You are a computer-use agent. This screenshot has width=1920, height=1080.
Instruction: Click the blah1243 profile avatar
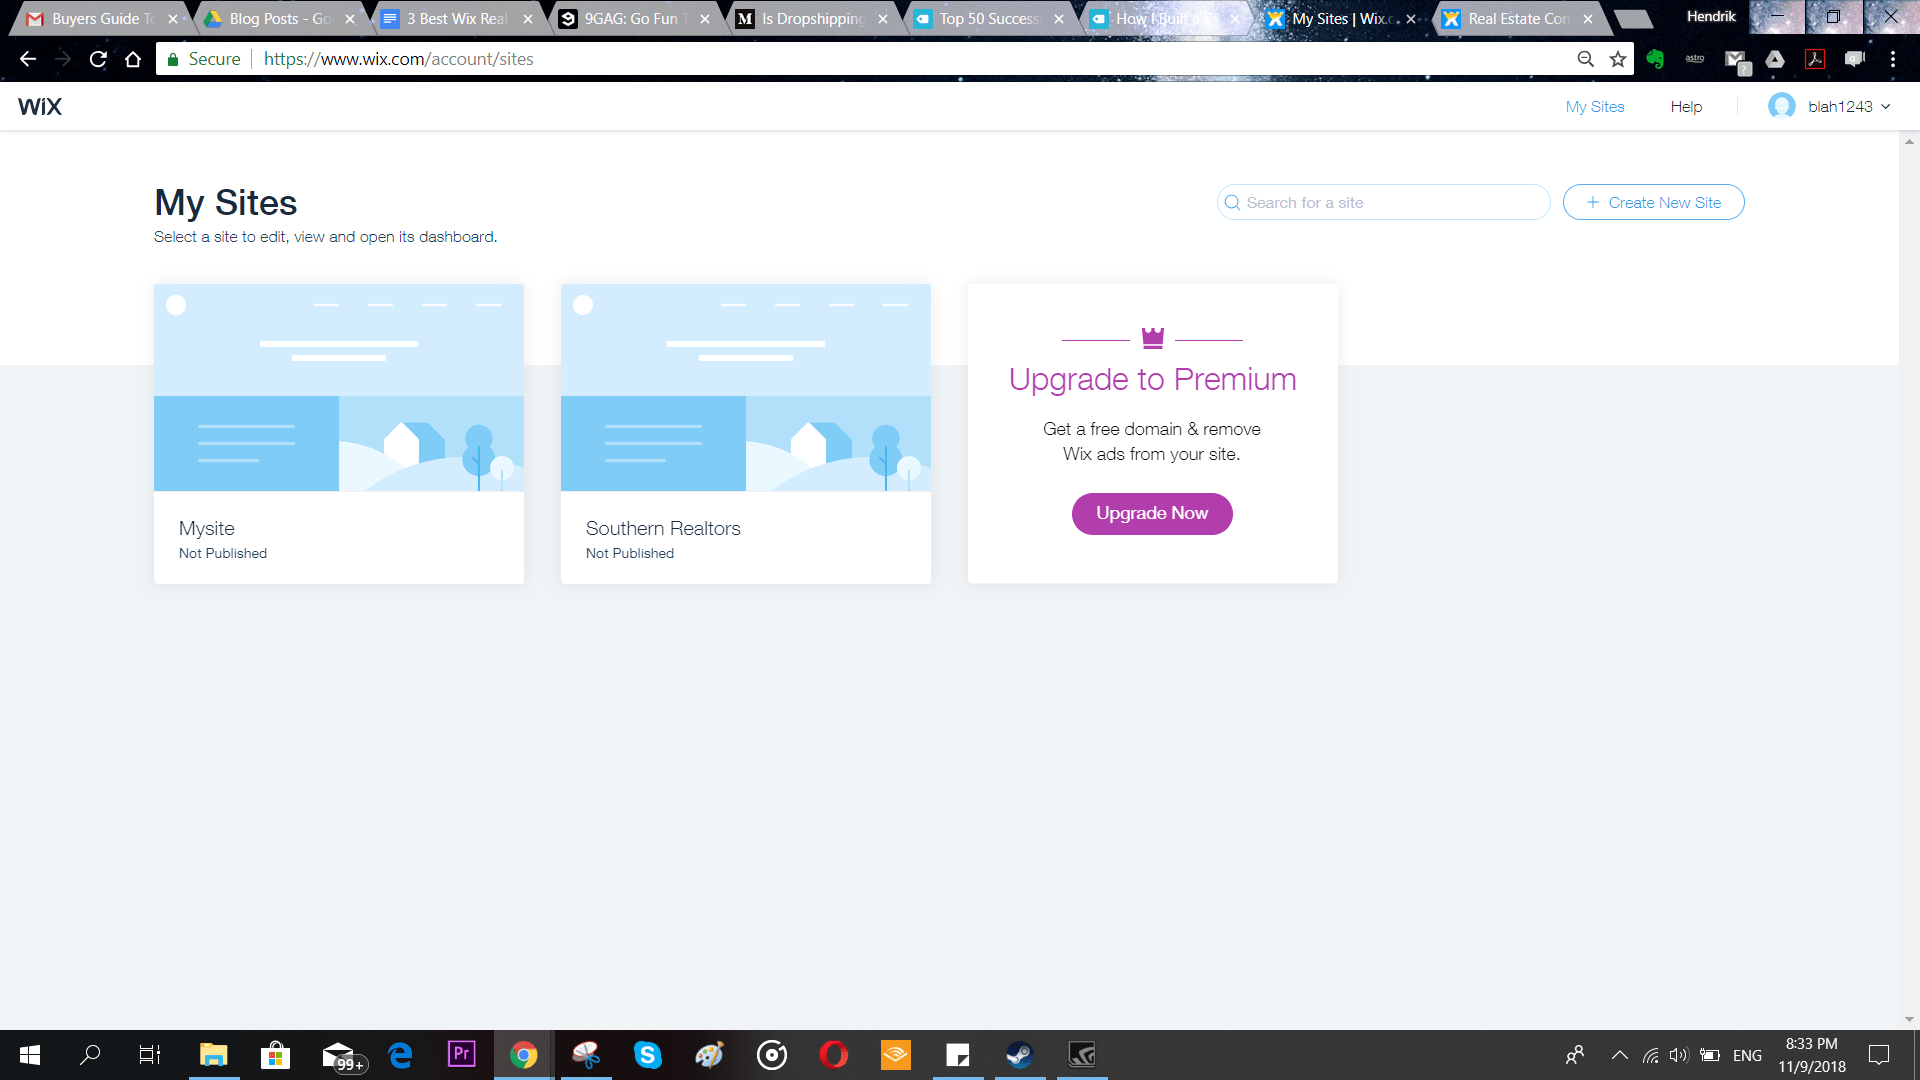[1781, 106]
